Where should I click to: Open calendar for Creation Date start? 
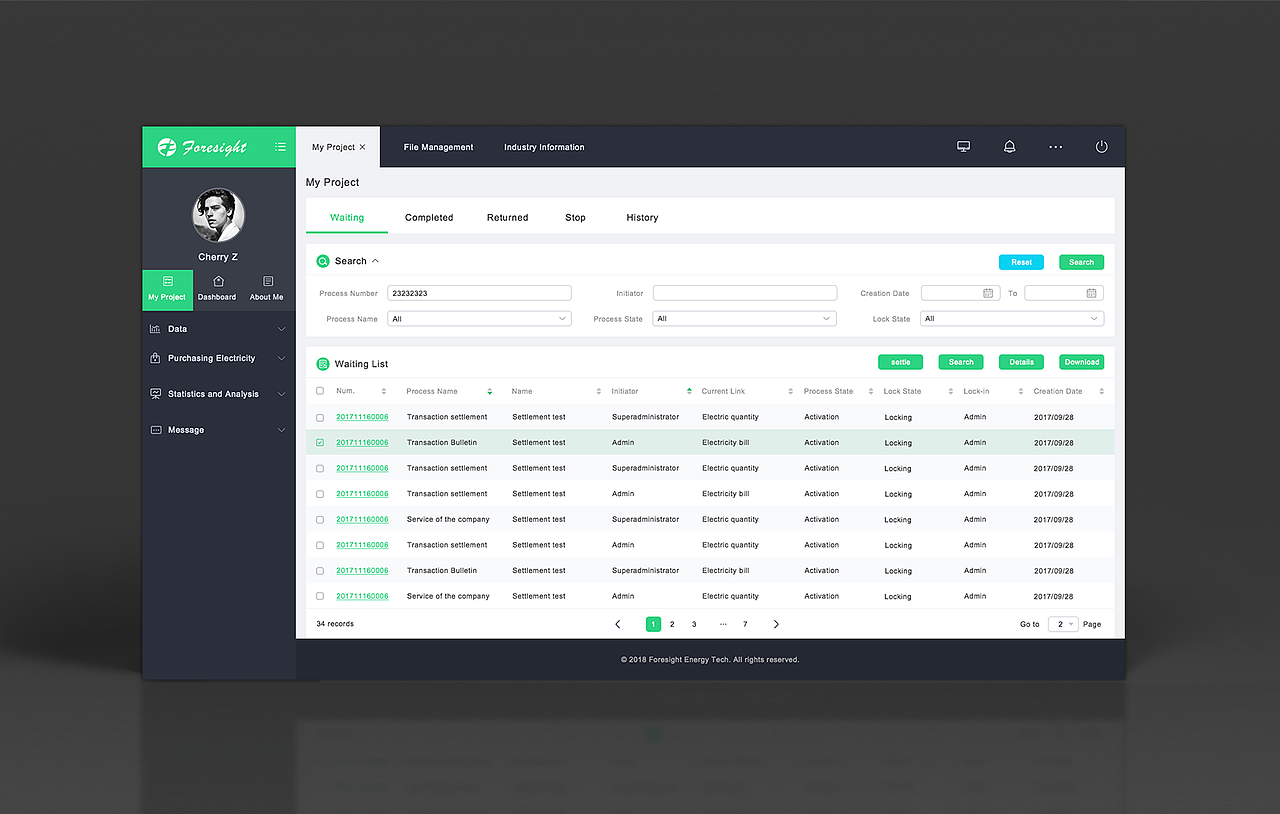pyautogui.click(x=988, y=293)
